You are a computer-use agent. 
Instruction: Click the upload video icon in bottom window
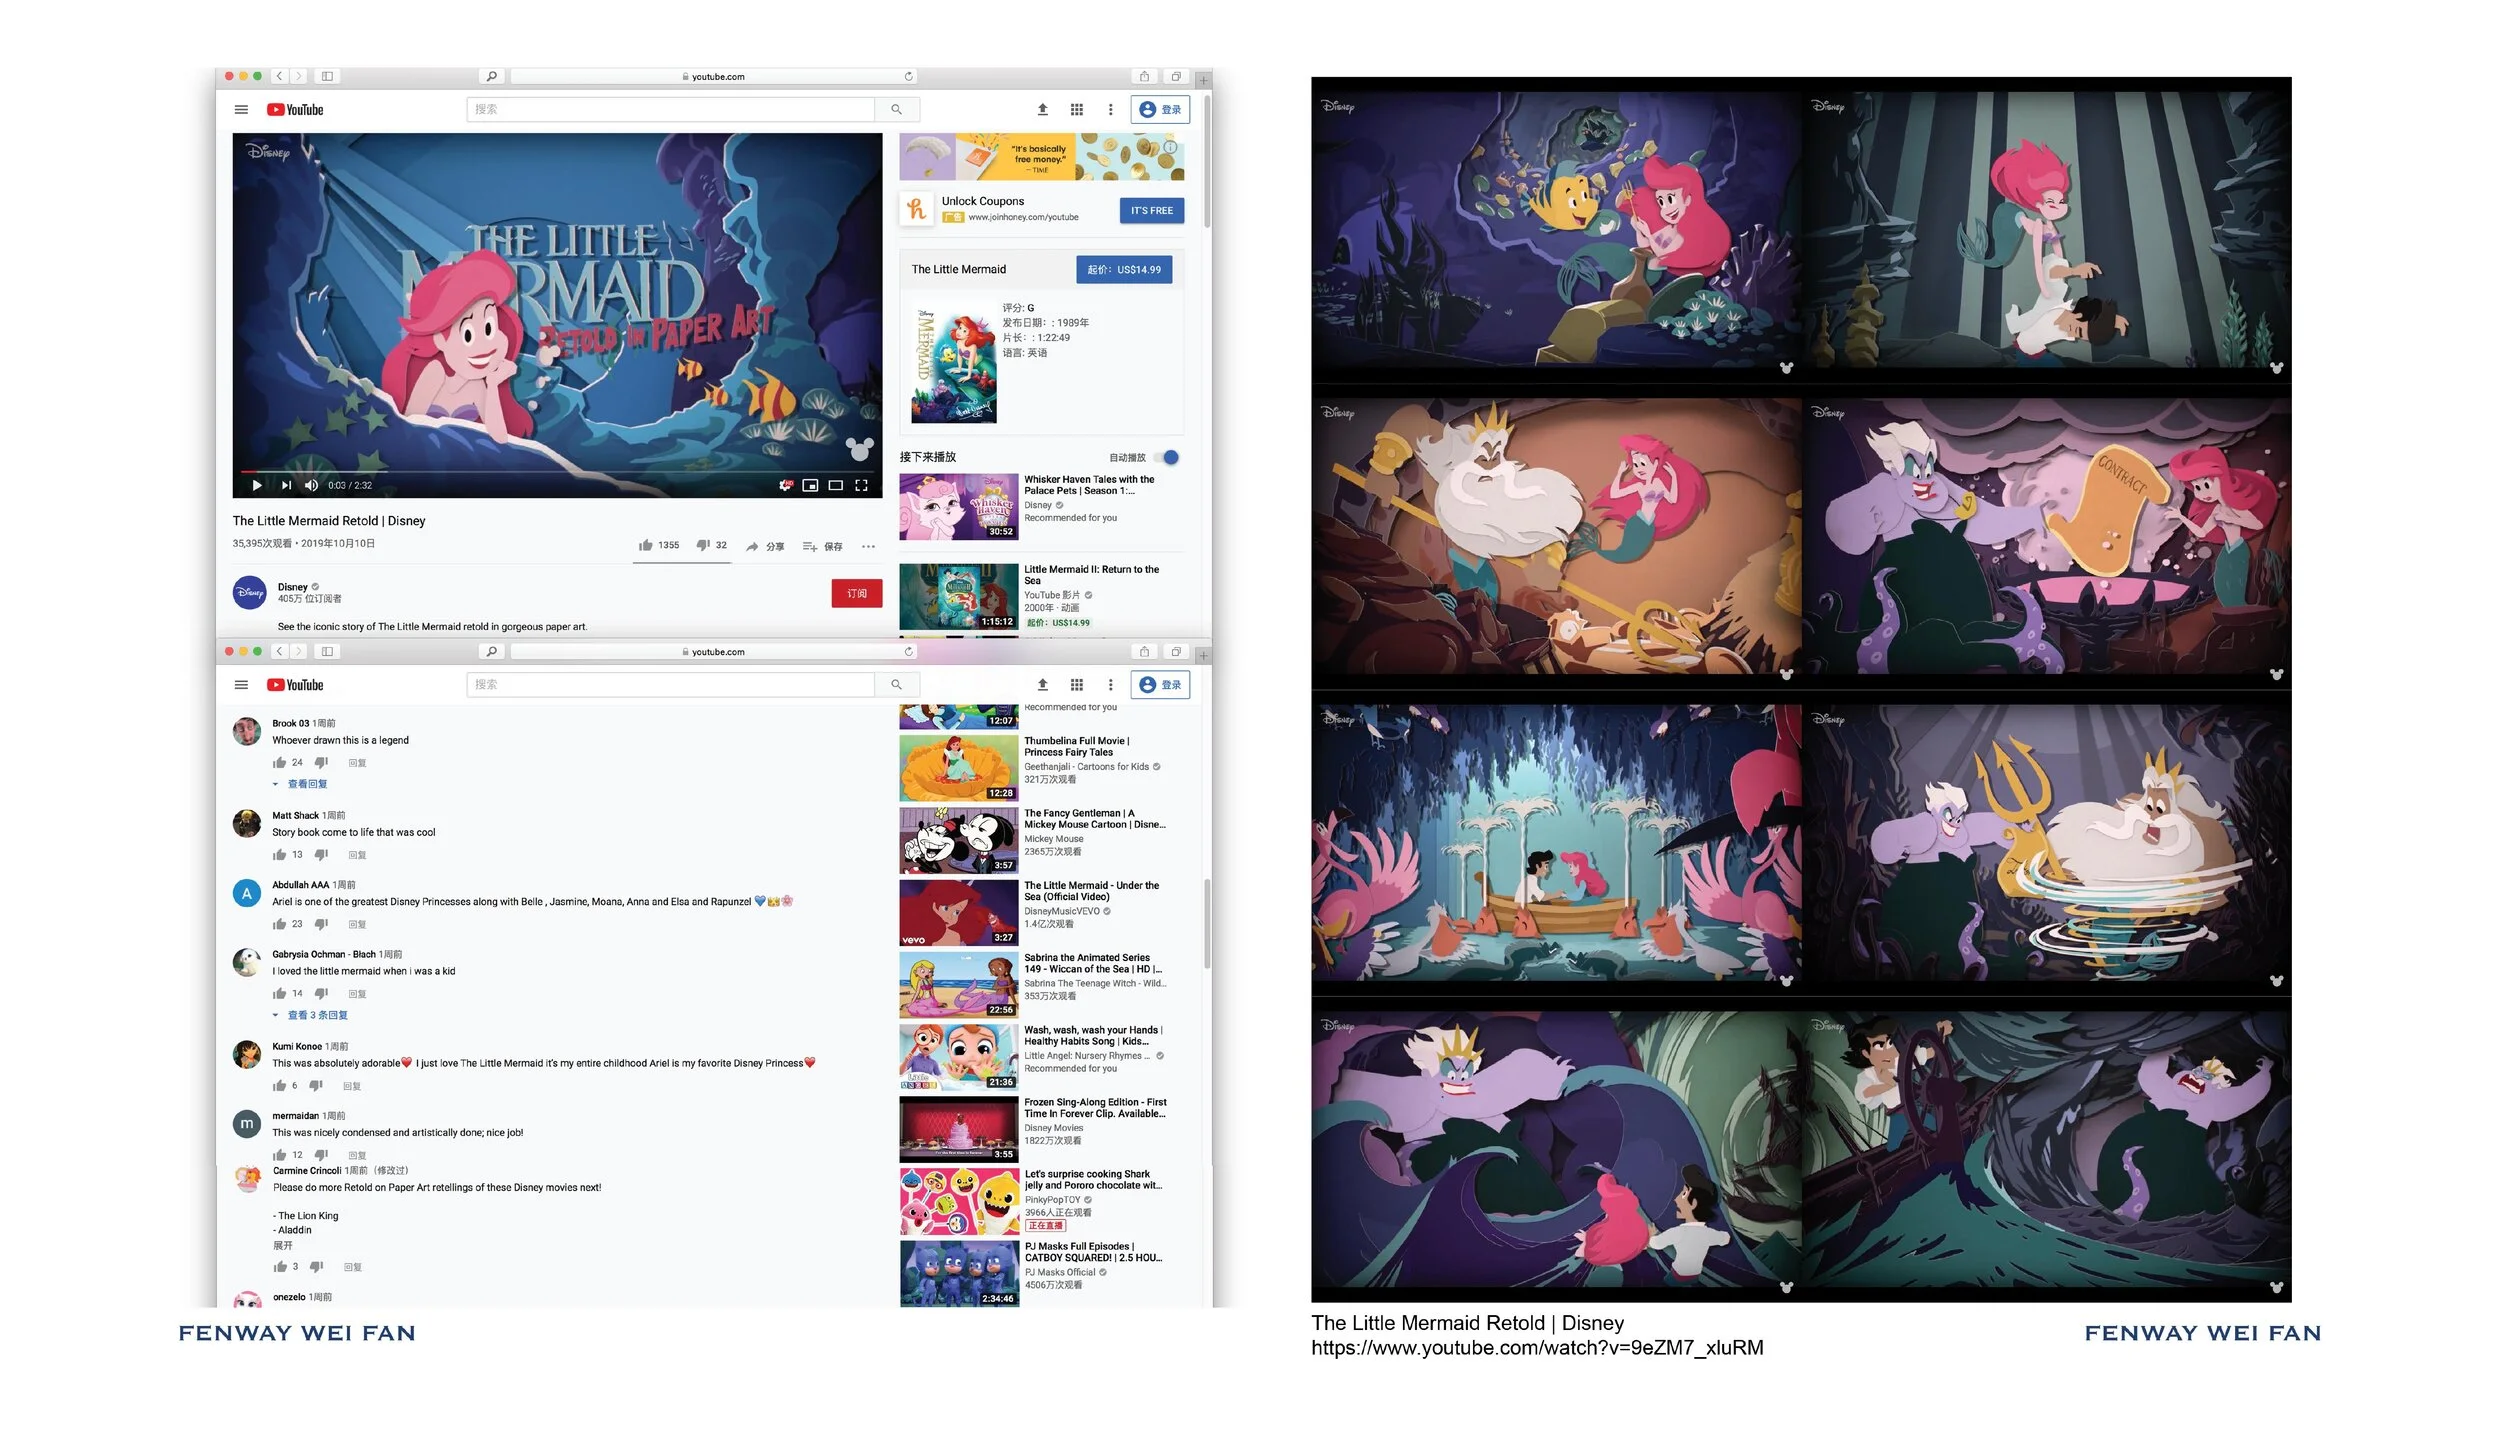click(1042, 685)
